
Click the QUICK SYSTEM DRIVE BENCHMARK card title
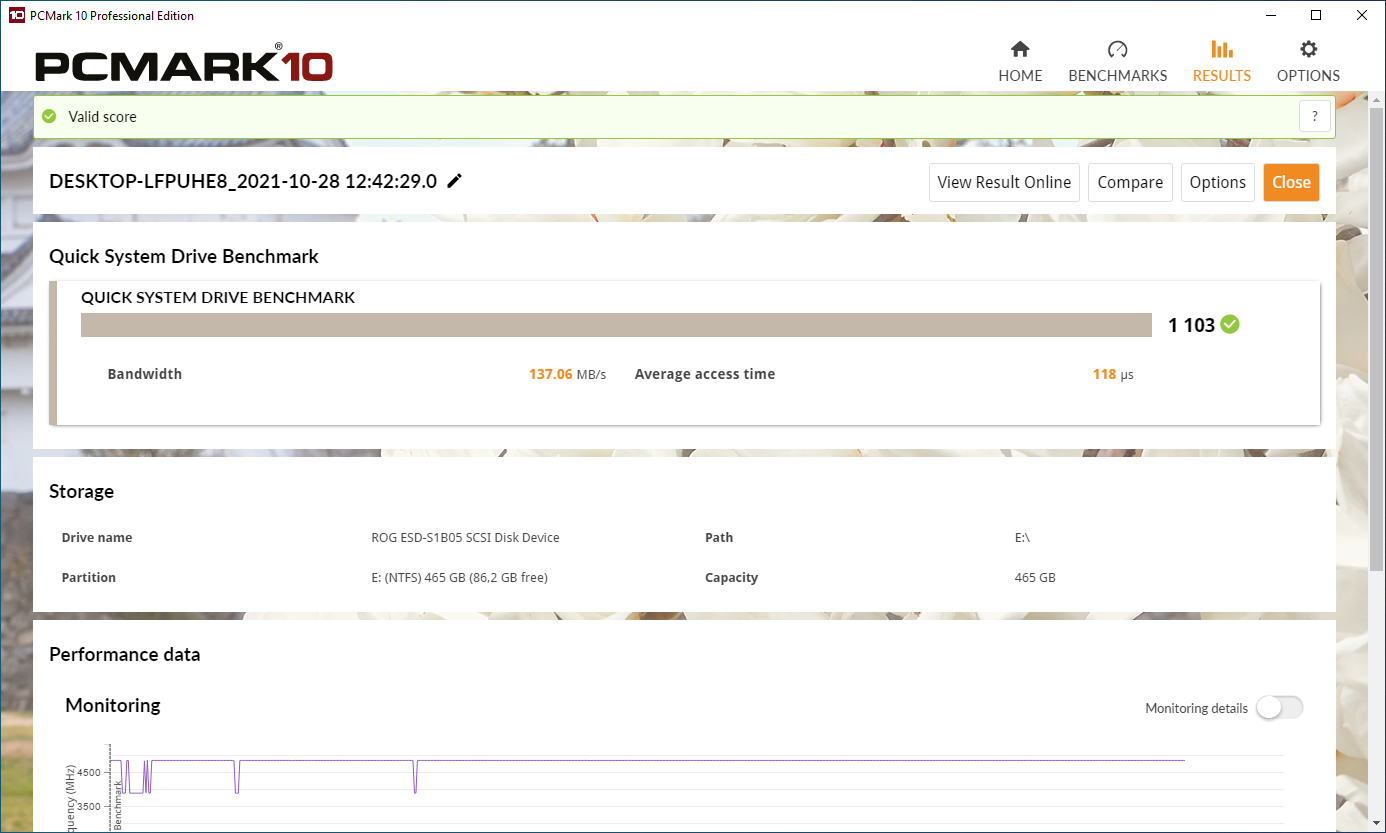218,297
